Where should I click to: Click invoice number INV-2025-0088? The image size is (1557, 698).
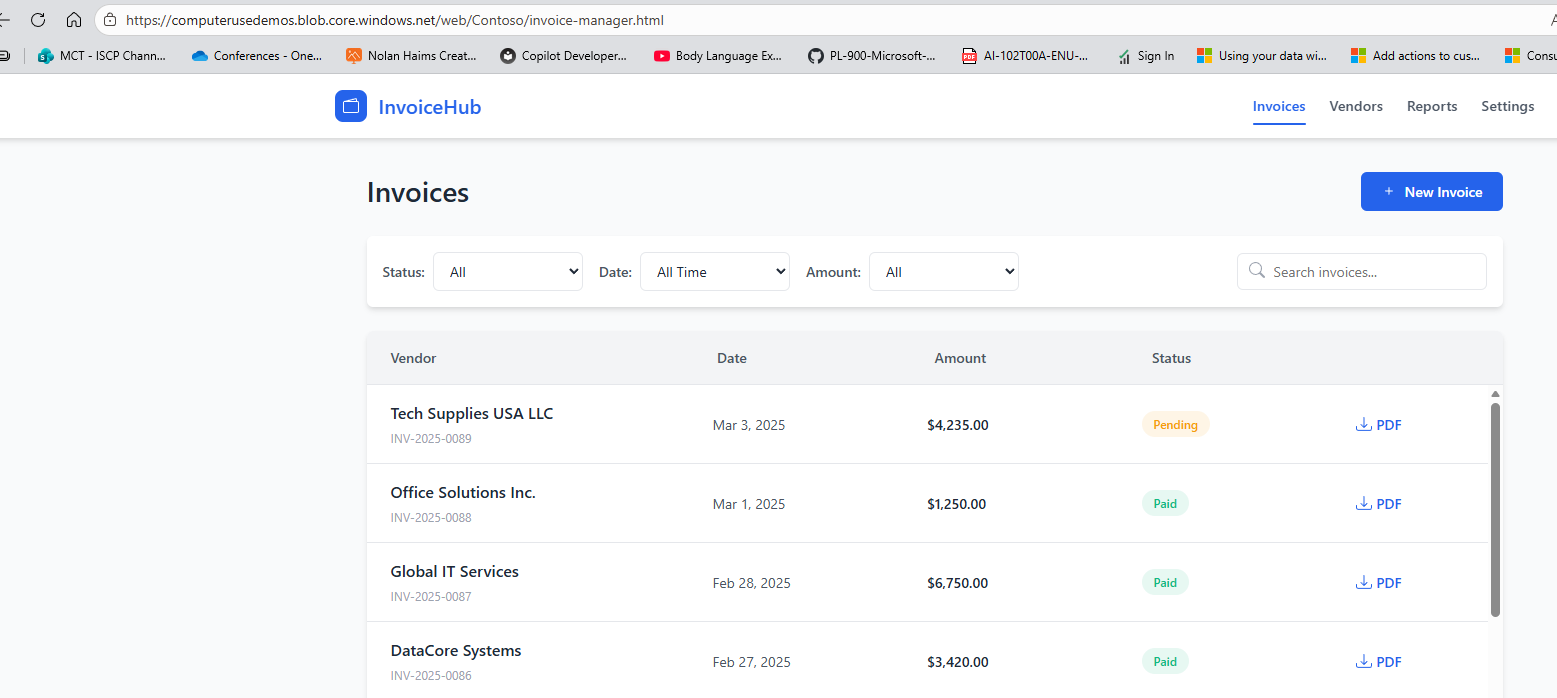coord(431,518)
